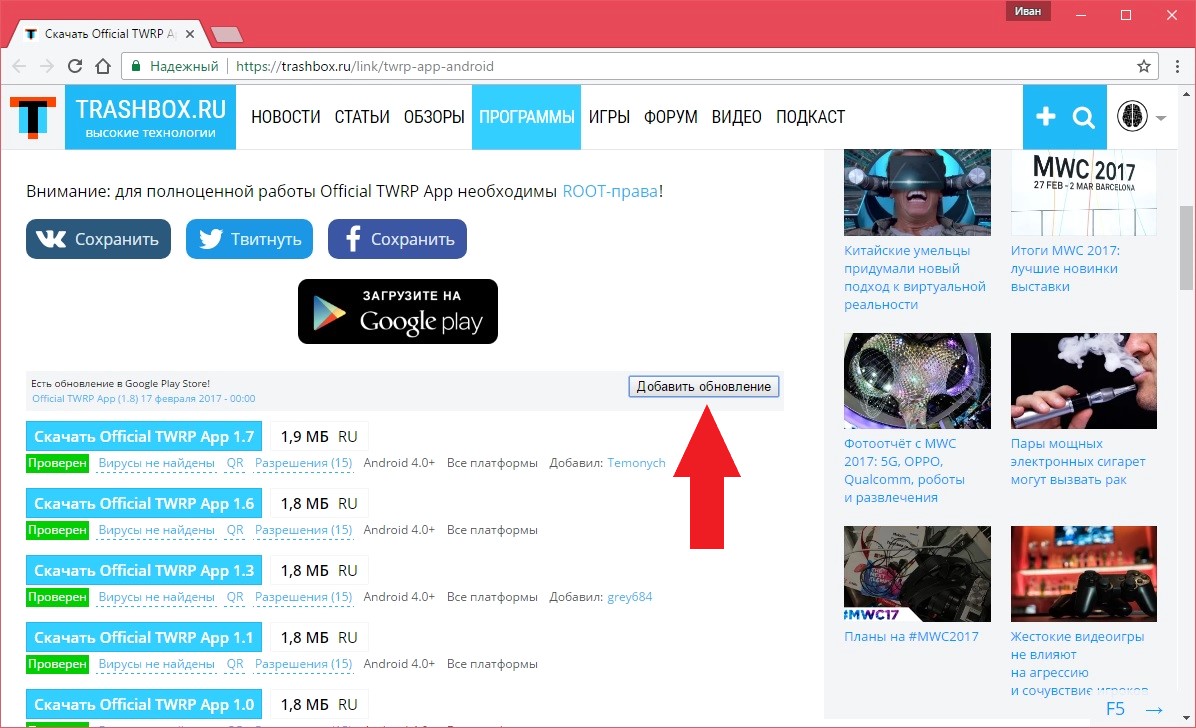Click the F5 next arrow link
Image resolution: width=1196 pixels, height=728 pixels.
click(x=1134, y=709)
